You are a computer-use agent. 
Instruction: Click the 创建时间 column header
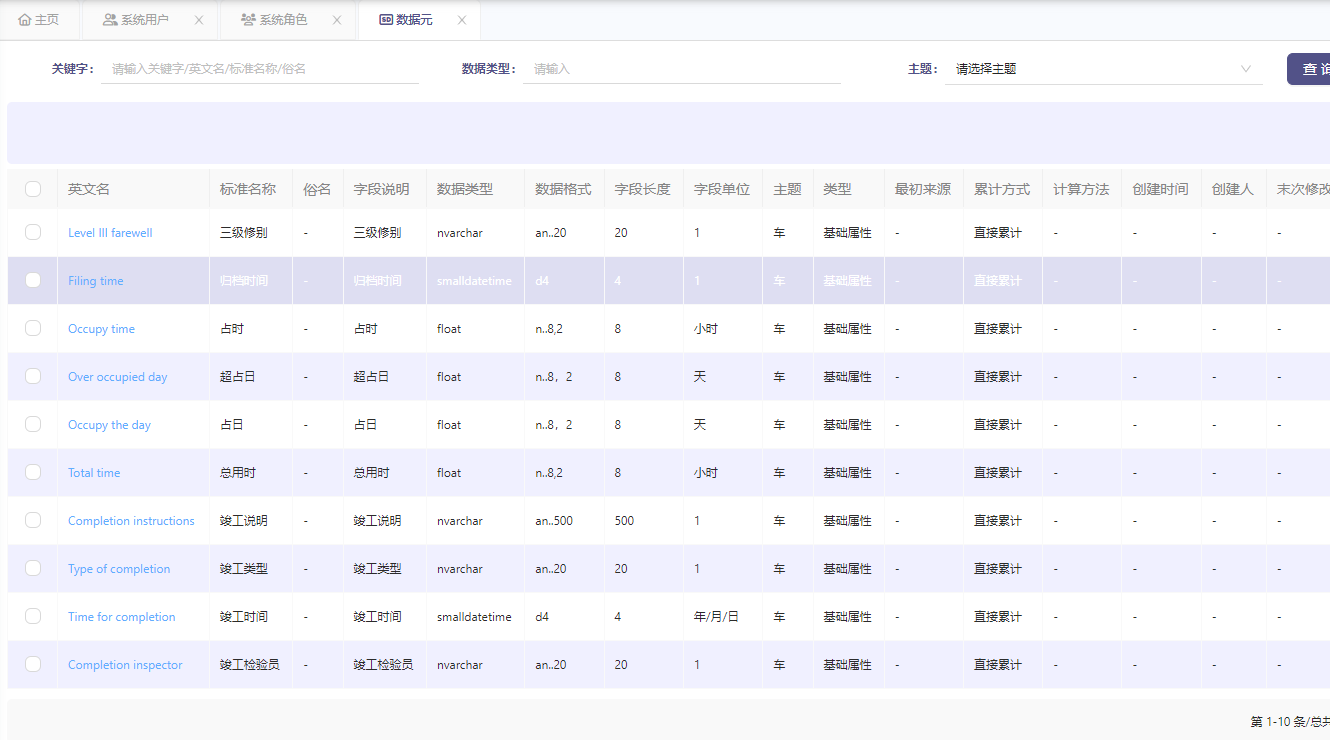[x=1161, y=189]
